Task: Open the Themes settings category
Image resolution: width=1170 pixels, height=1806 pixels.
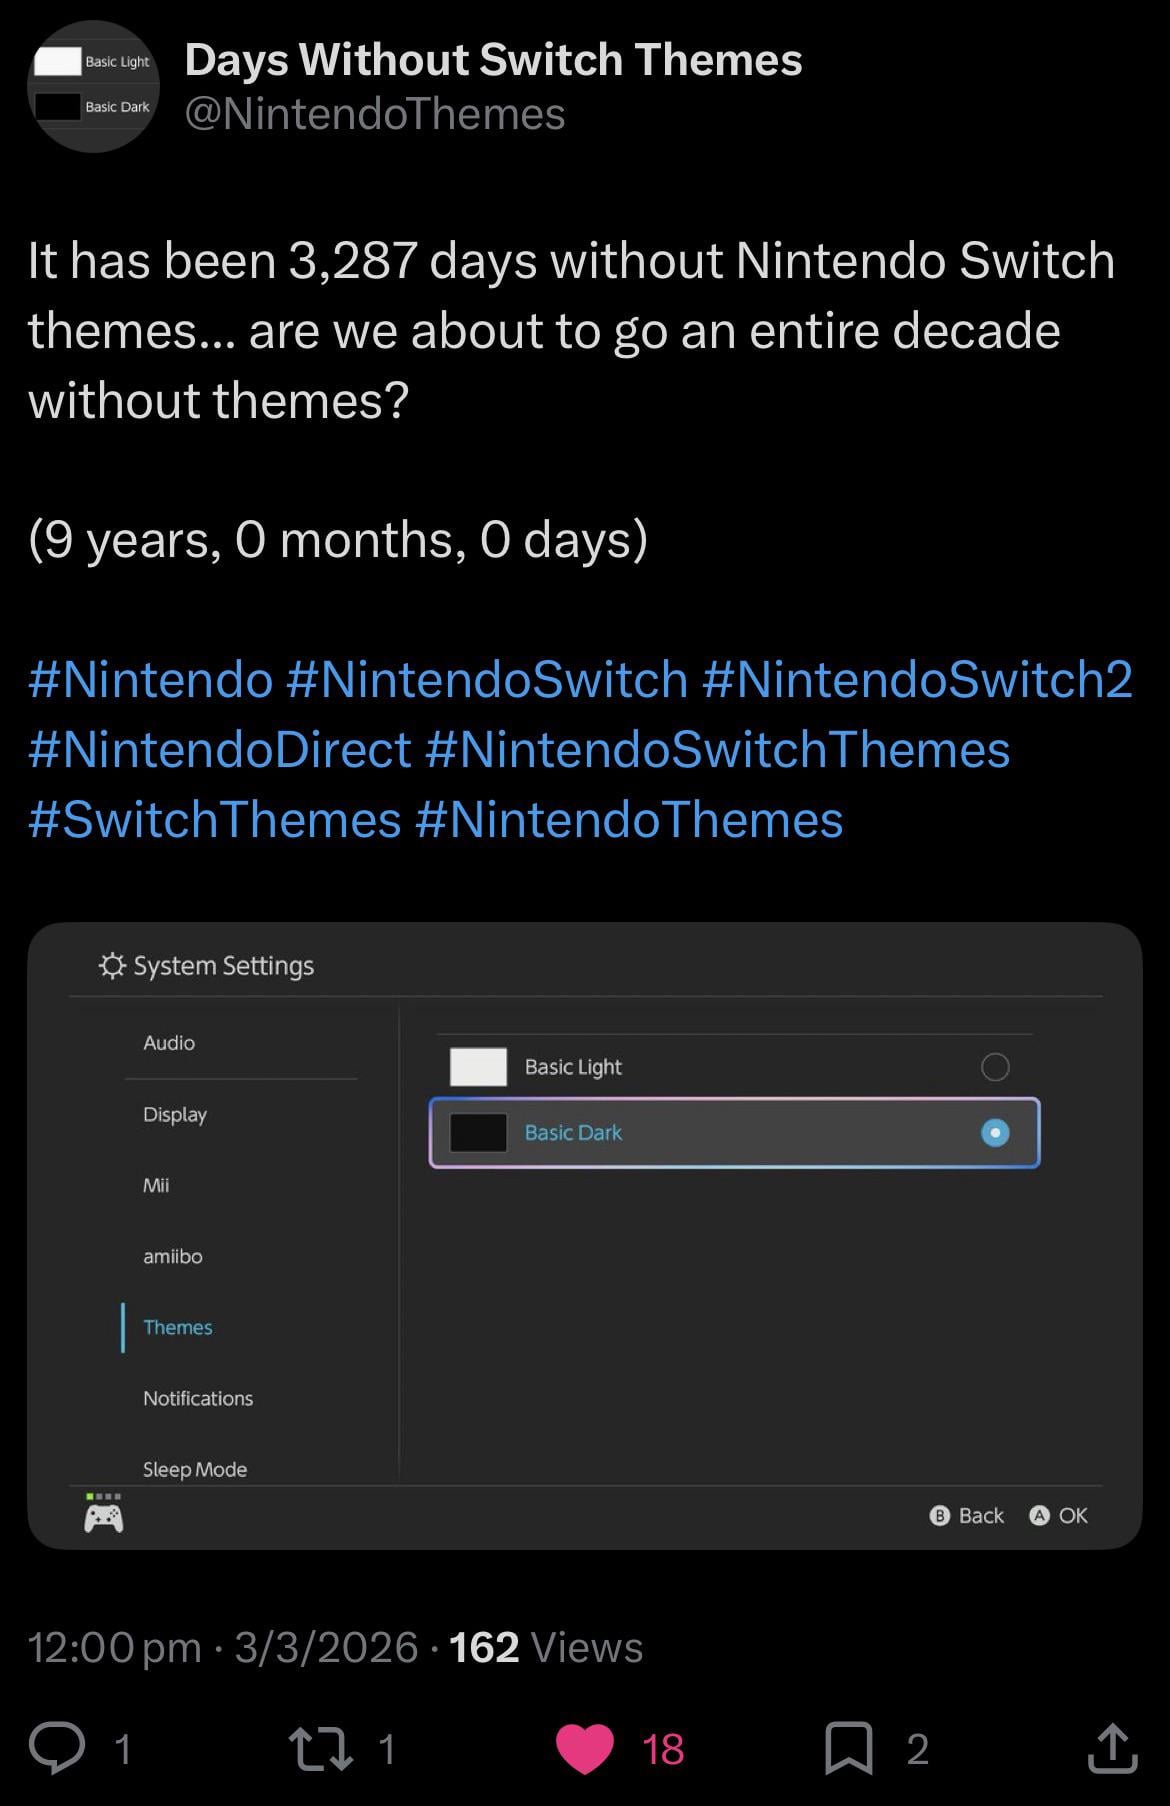Action: pyautogui.click(x=178, y=1328)
